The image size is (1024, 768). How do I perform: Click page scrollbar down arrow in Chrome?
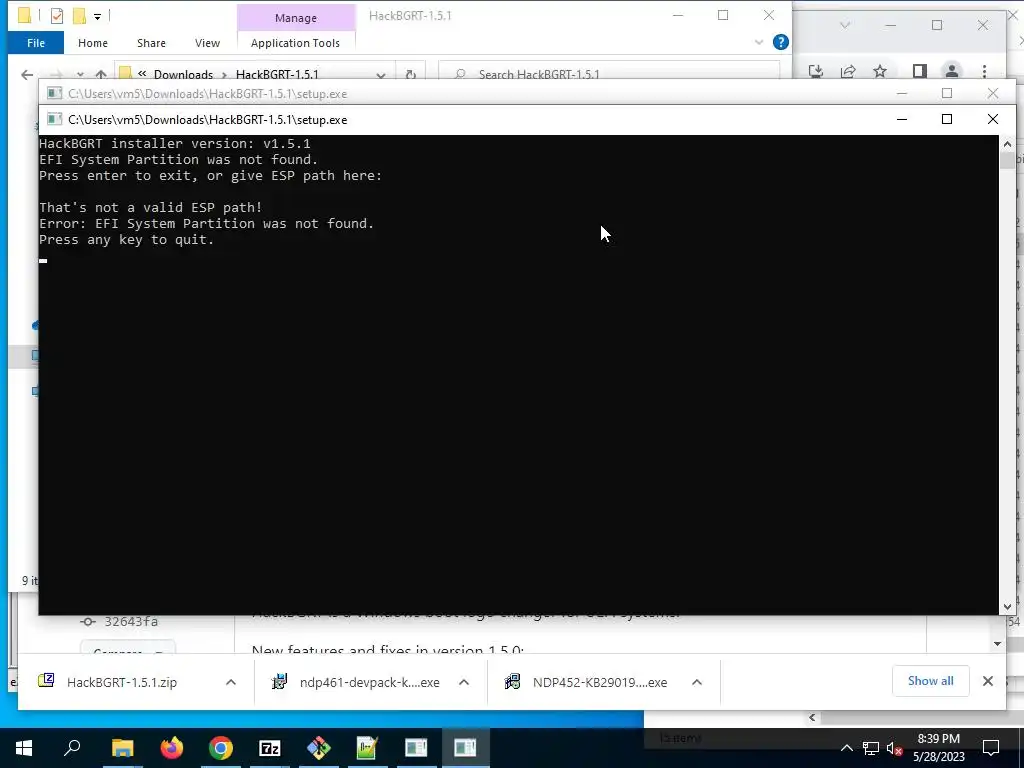tap(997, 644)
